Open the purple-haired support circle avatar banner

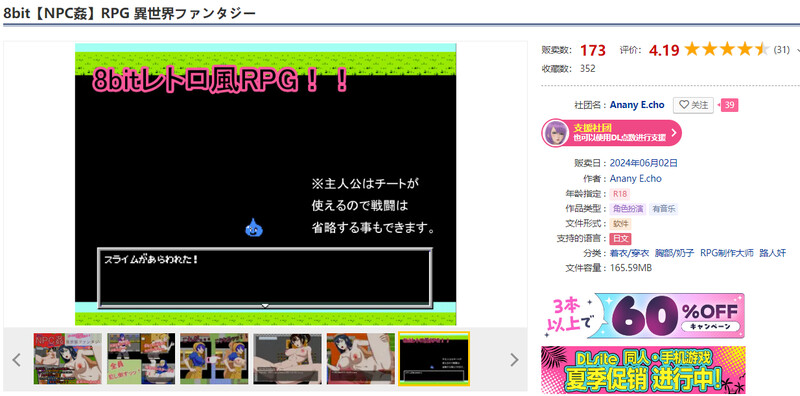coord(611,133)
